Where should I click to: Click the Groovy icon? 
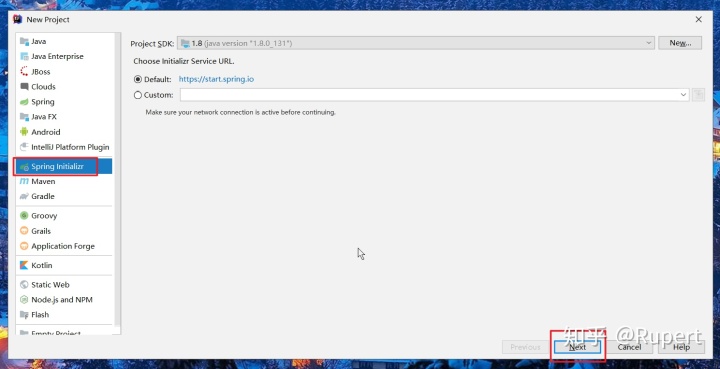[24, 216]
